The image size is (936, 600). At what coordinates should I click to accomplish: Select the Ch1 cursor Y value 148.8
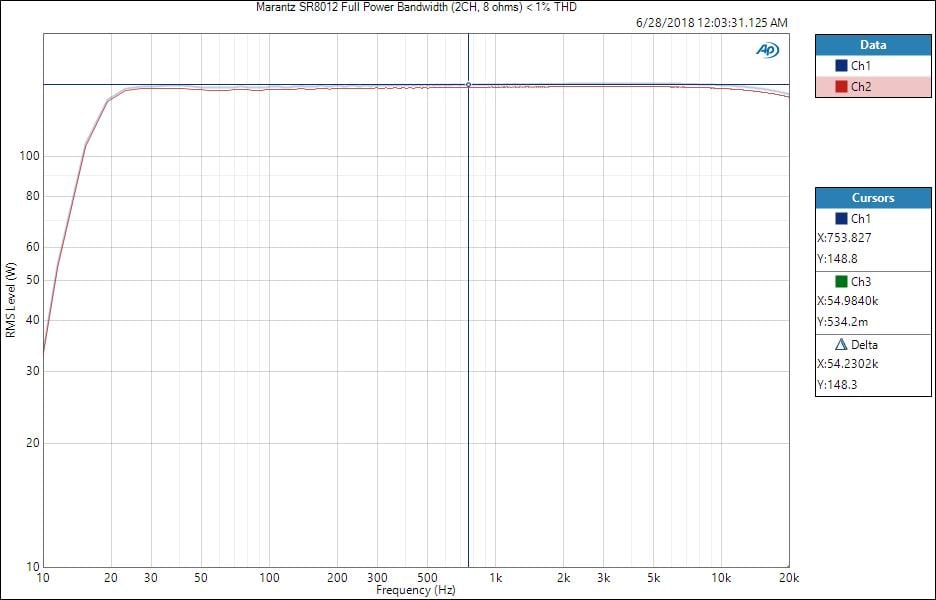[837, 258]
